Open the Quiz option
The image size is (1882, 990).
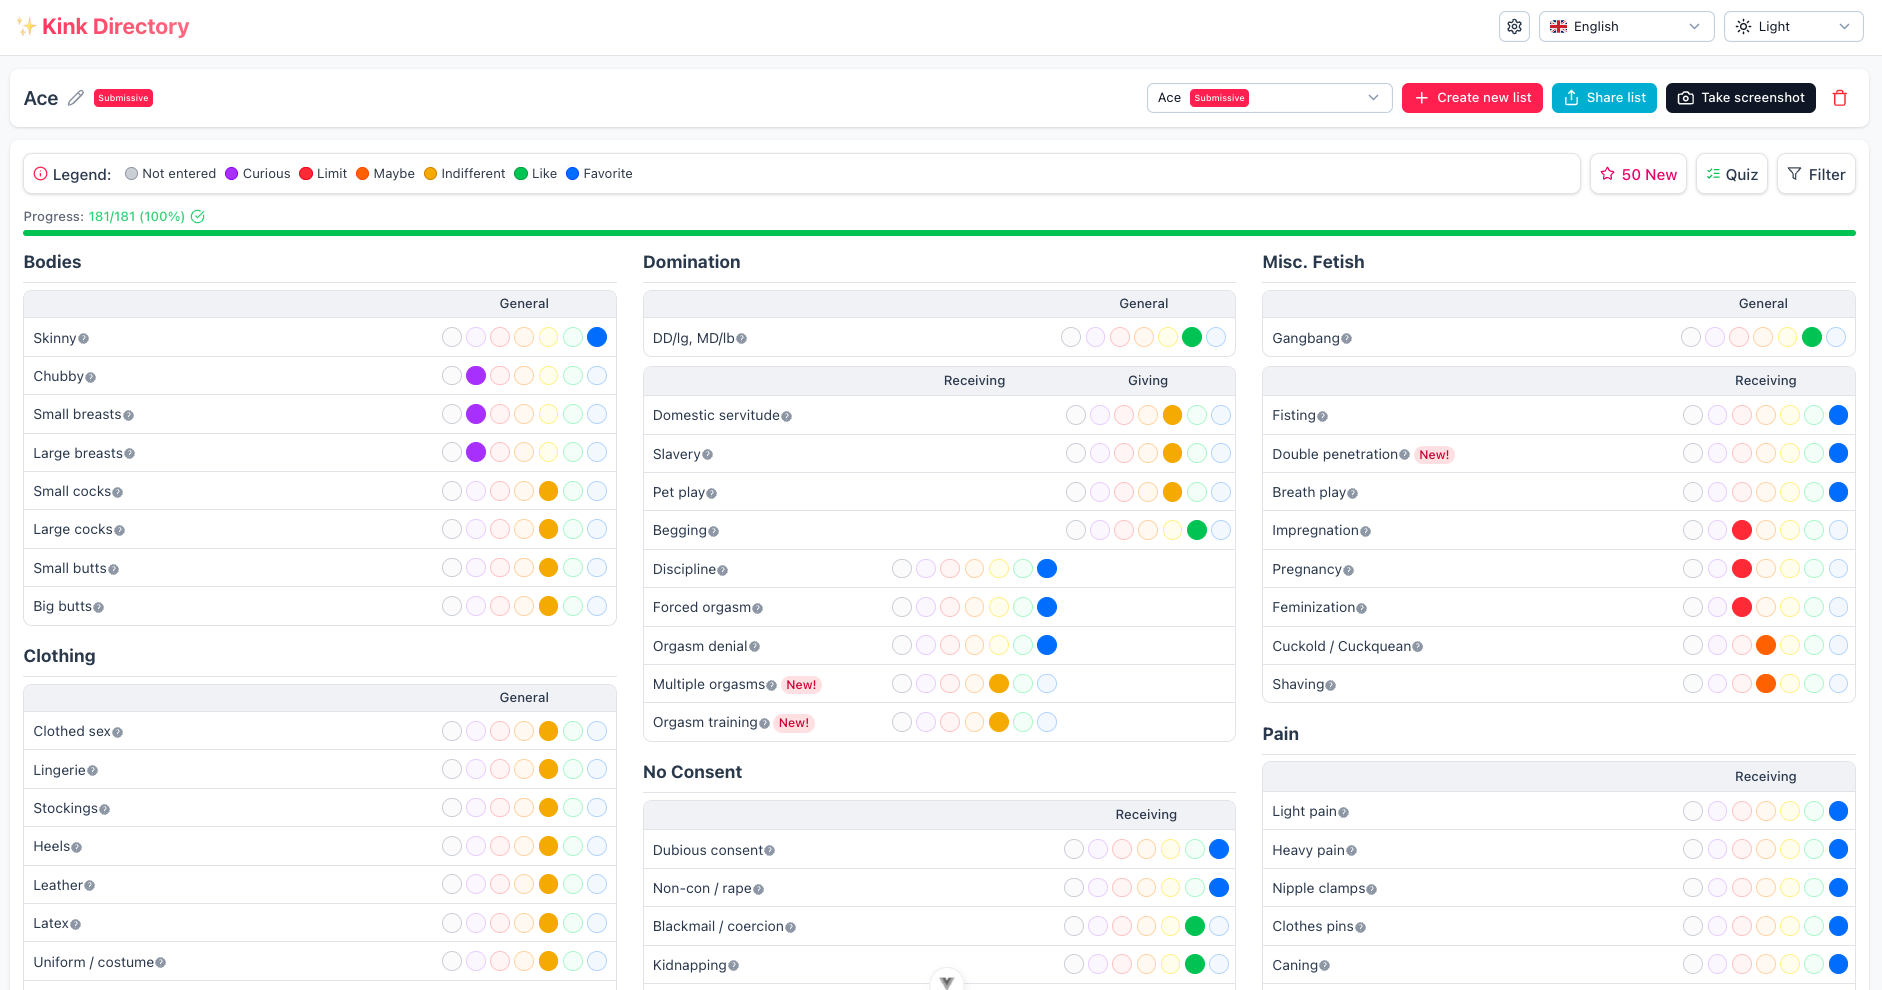pyautogui.click(x=1731, y=174)
